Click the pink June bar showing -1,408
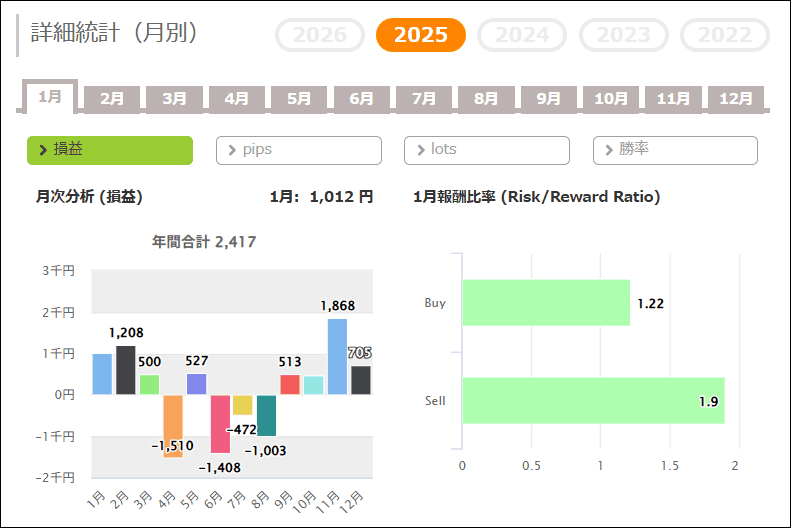The height and width of the screenshot is (528, 791). pyautogui.click(x=220, y=423)
